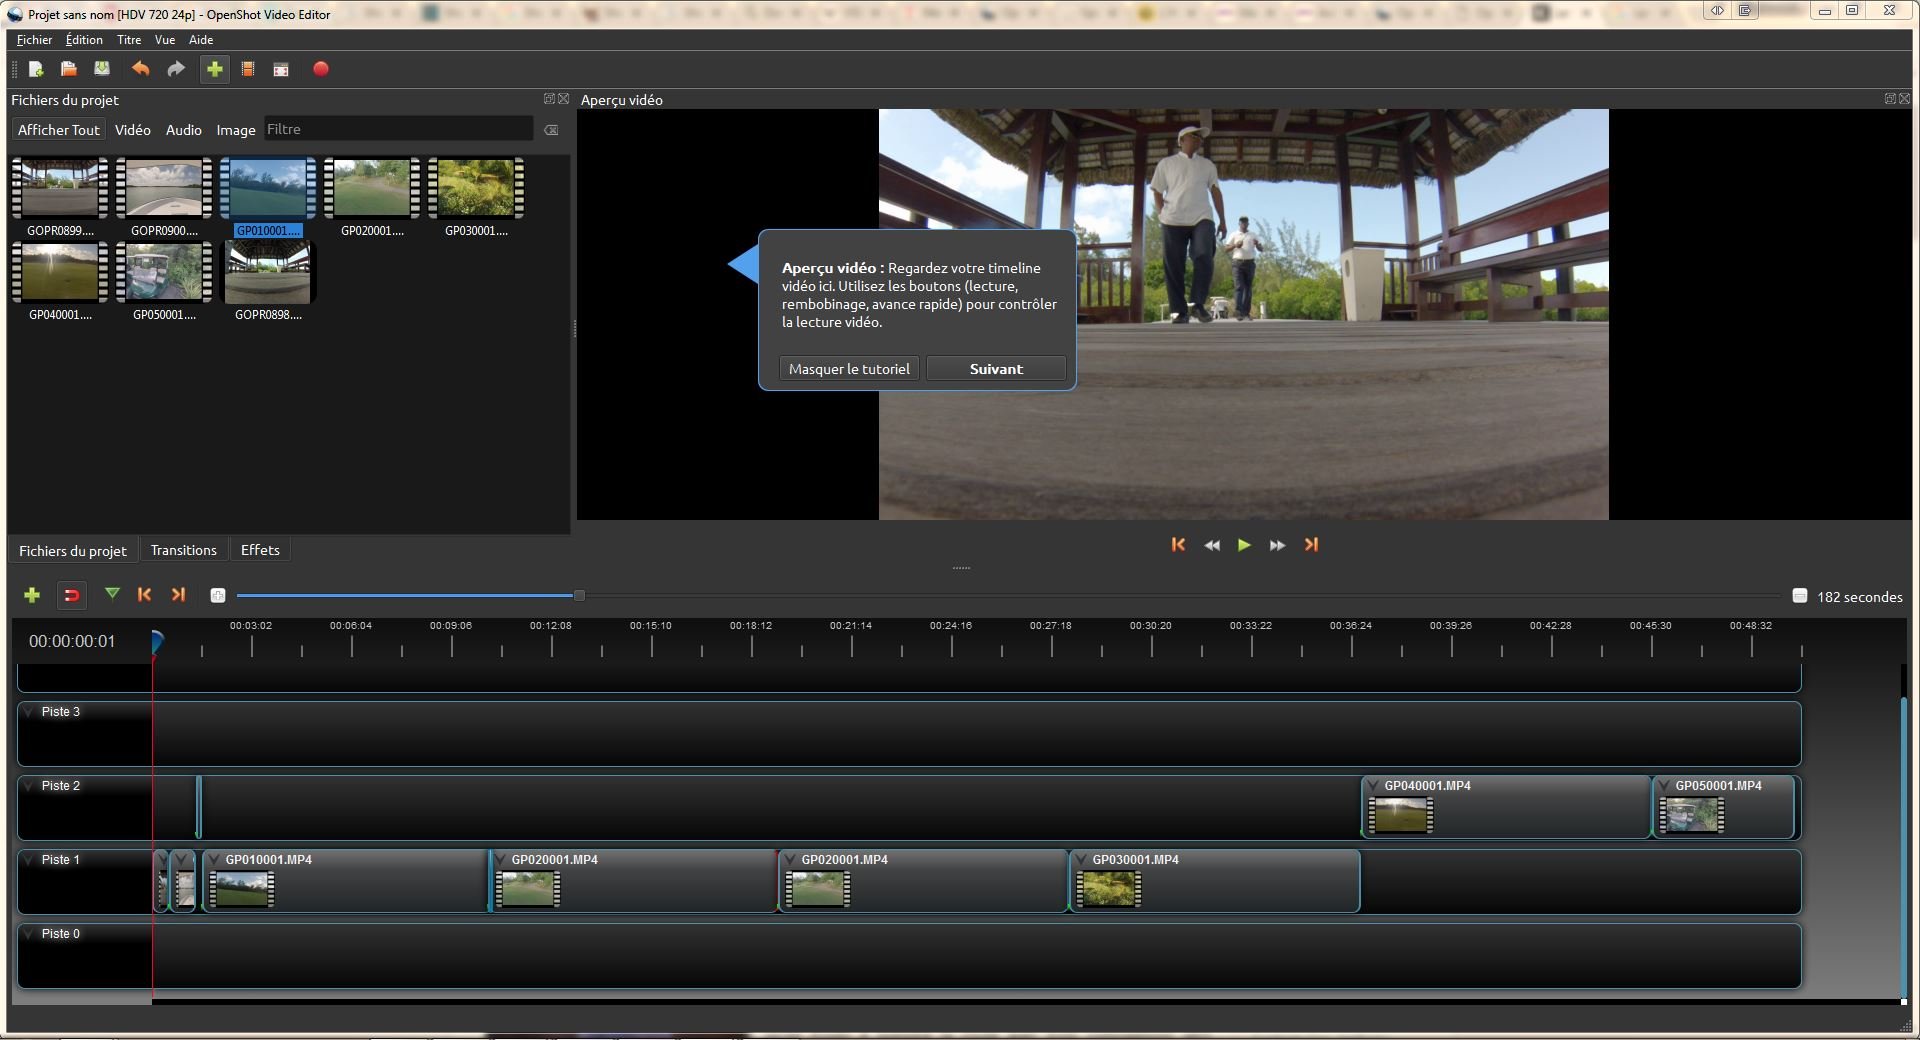Click Masquer le tutoriel button

coord(849,369)
